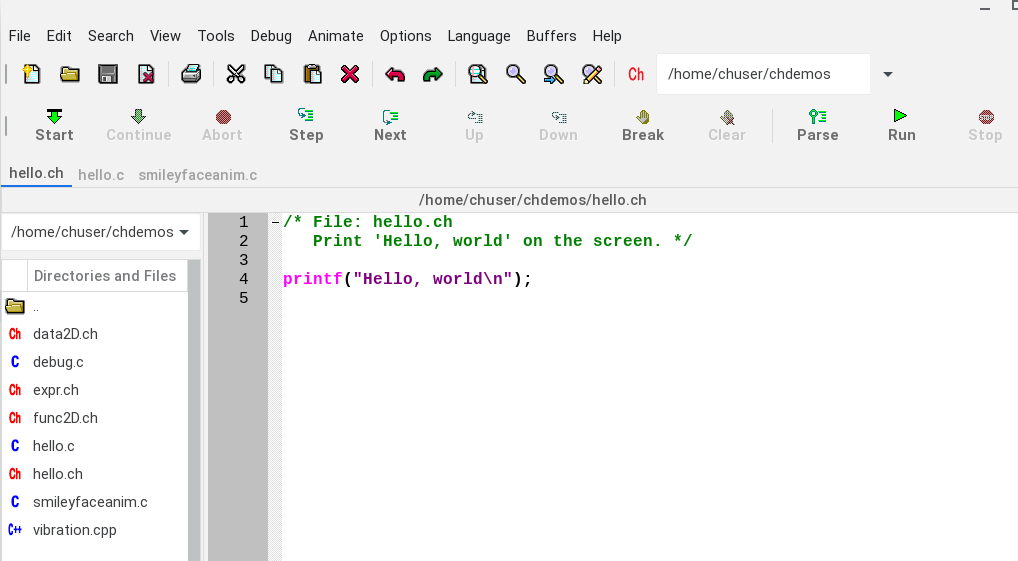Open the toolbar directory path dropdown arrow

tap(887, 74)
